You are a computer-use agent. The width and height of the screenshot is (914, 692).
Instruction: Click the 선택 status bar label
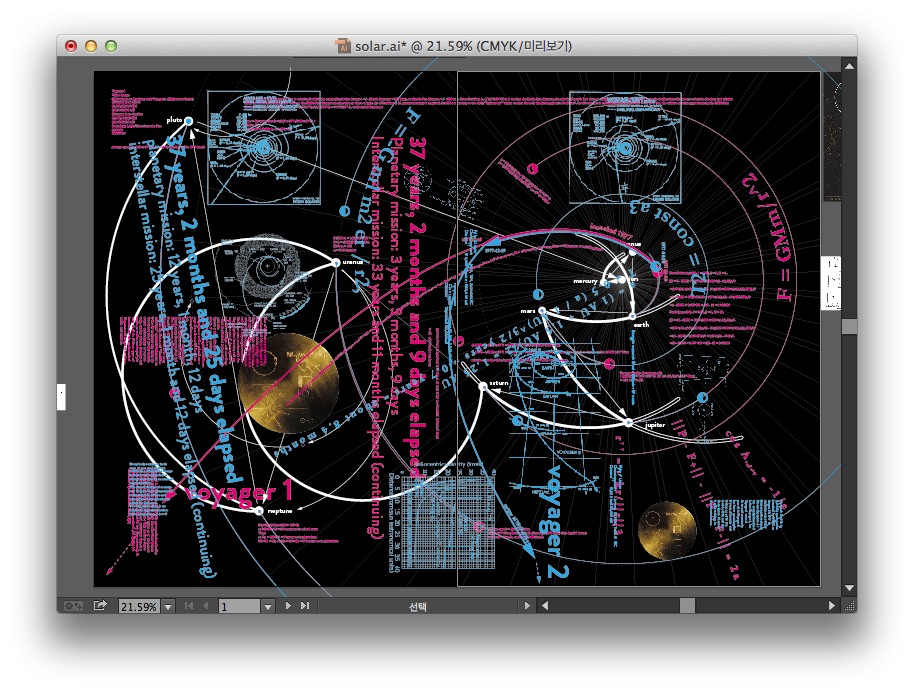point(417,607)
